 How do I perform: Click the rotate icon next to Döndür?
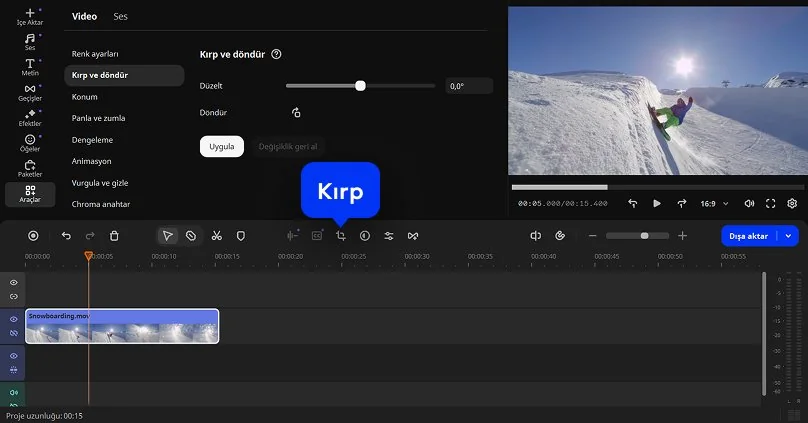[296, 113]
